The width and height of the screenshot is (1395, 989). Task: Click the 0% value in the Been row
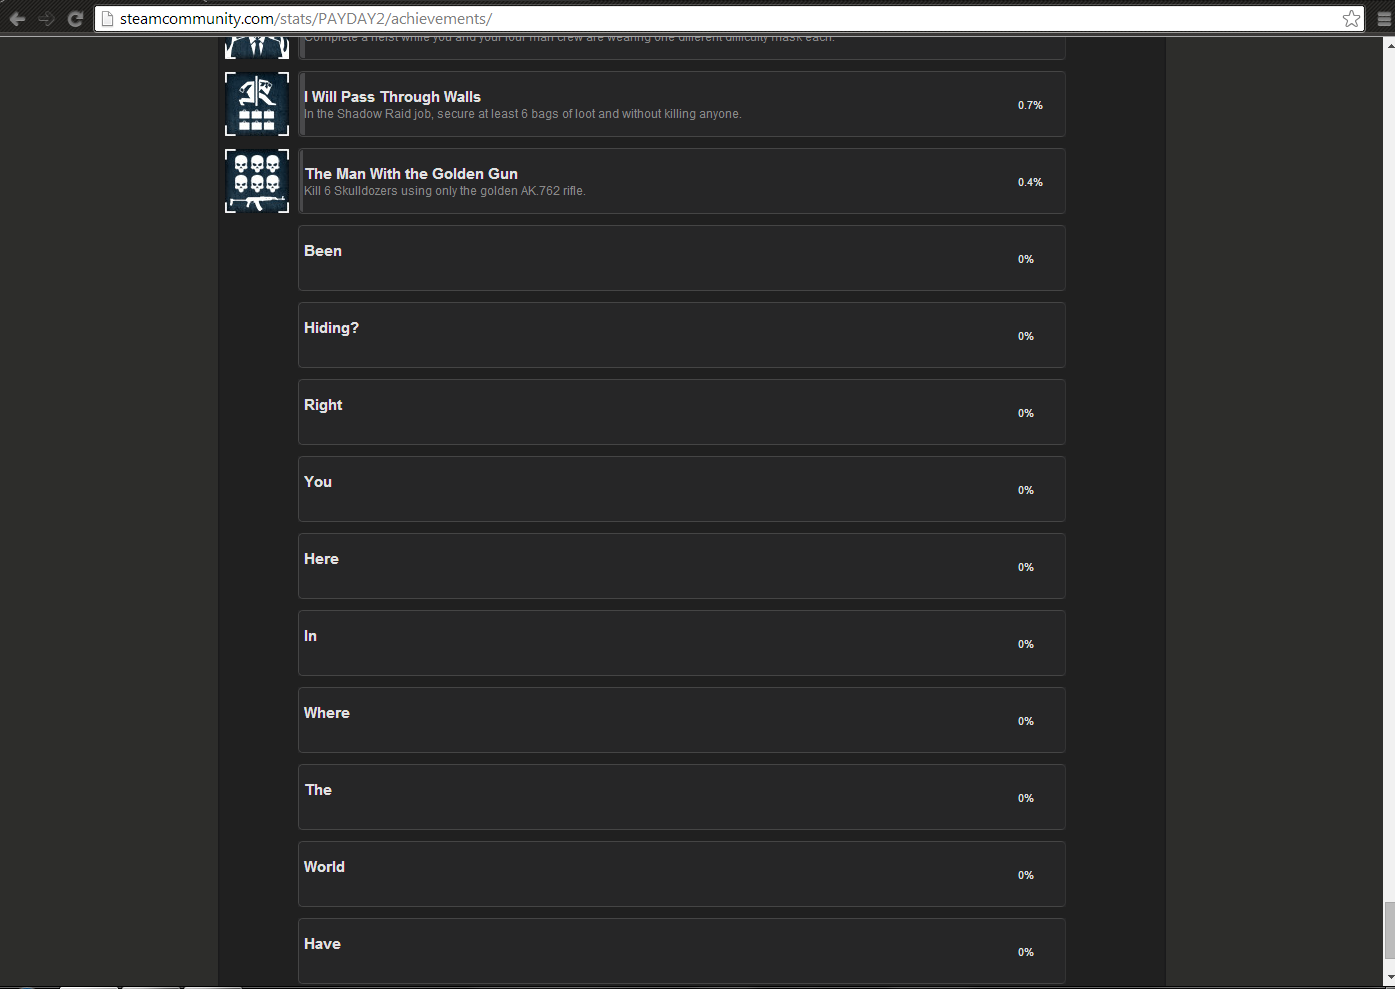(x=1026, y=259)
